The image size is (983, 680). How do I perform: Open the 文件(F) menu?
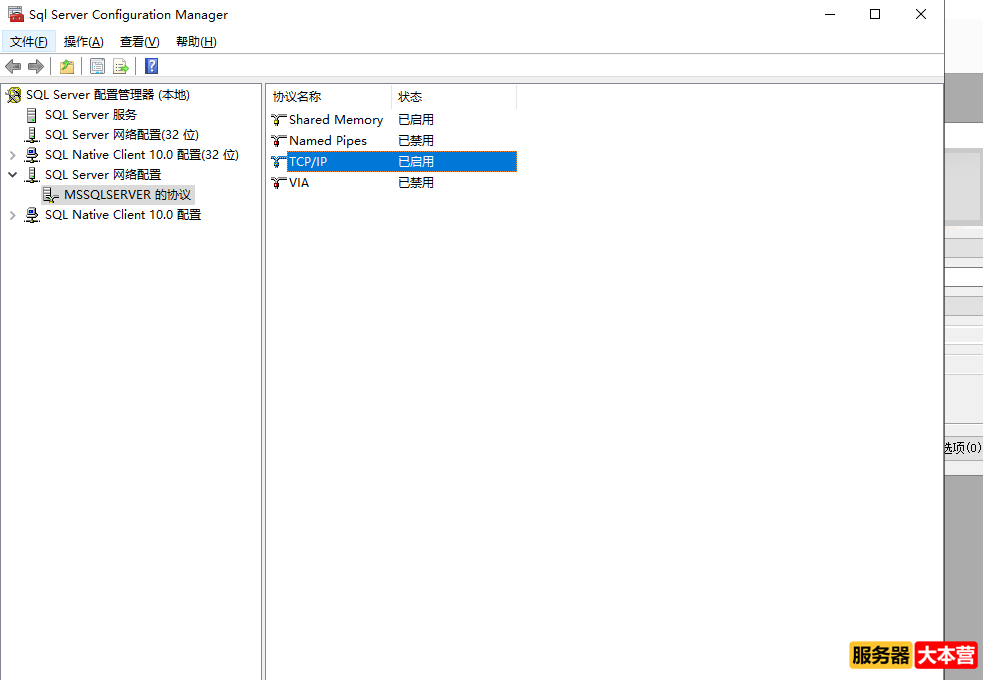[x=28, y=41]
